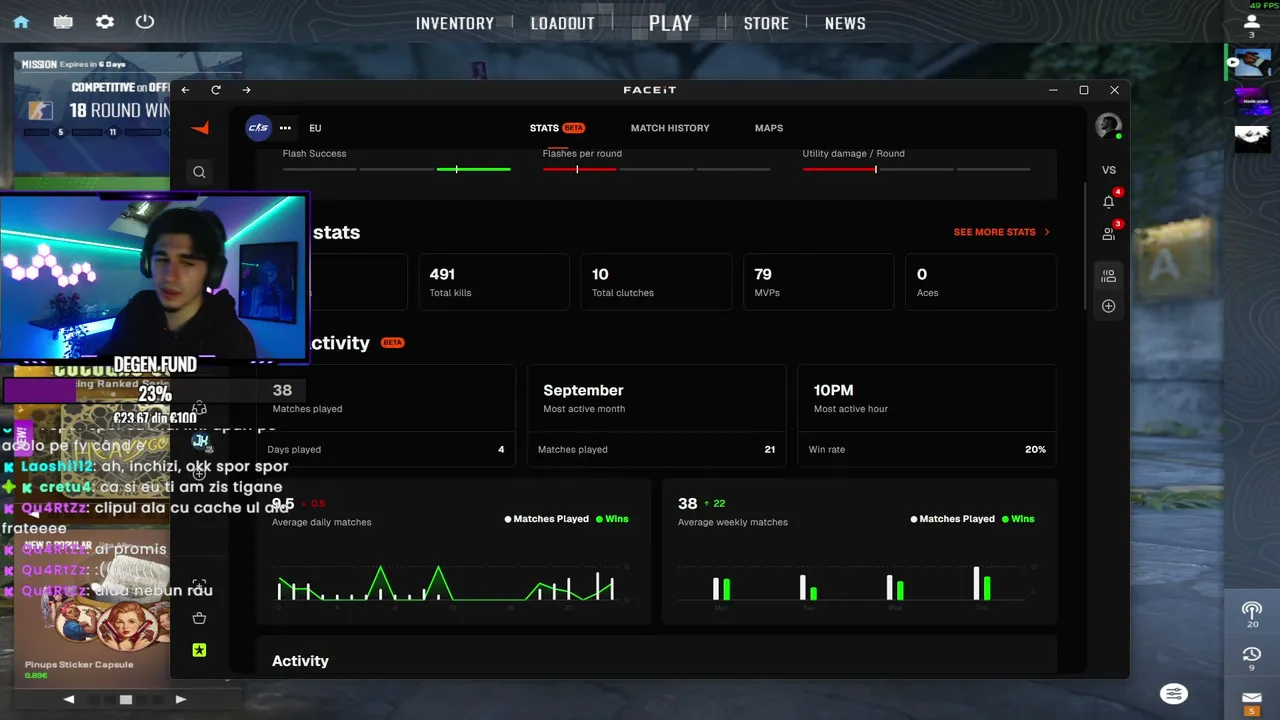Open the FACEIT shop basket icon
This screenshot has width=1280, height=720.
(199, 618)
